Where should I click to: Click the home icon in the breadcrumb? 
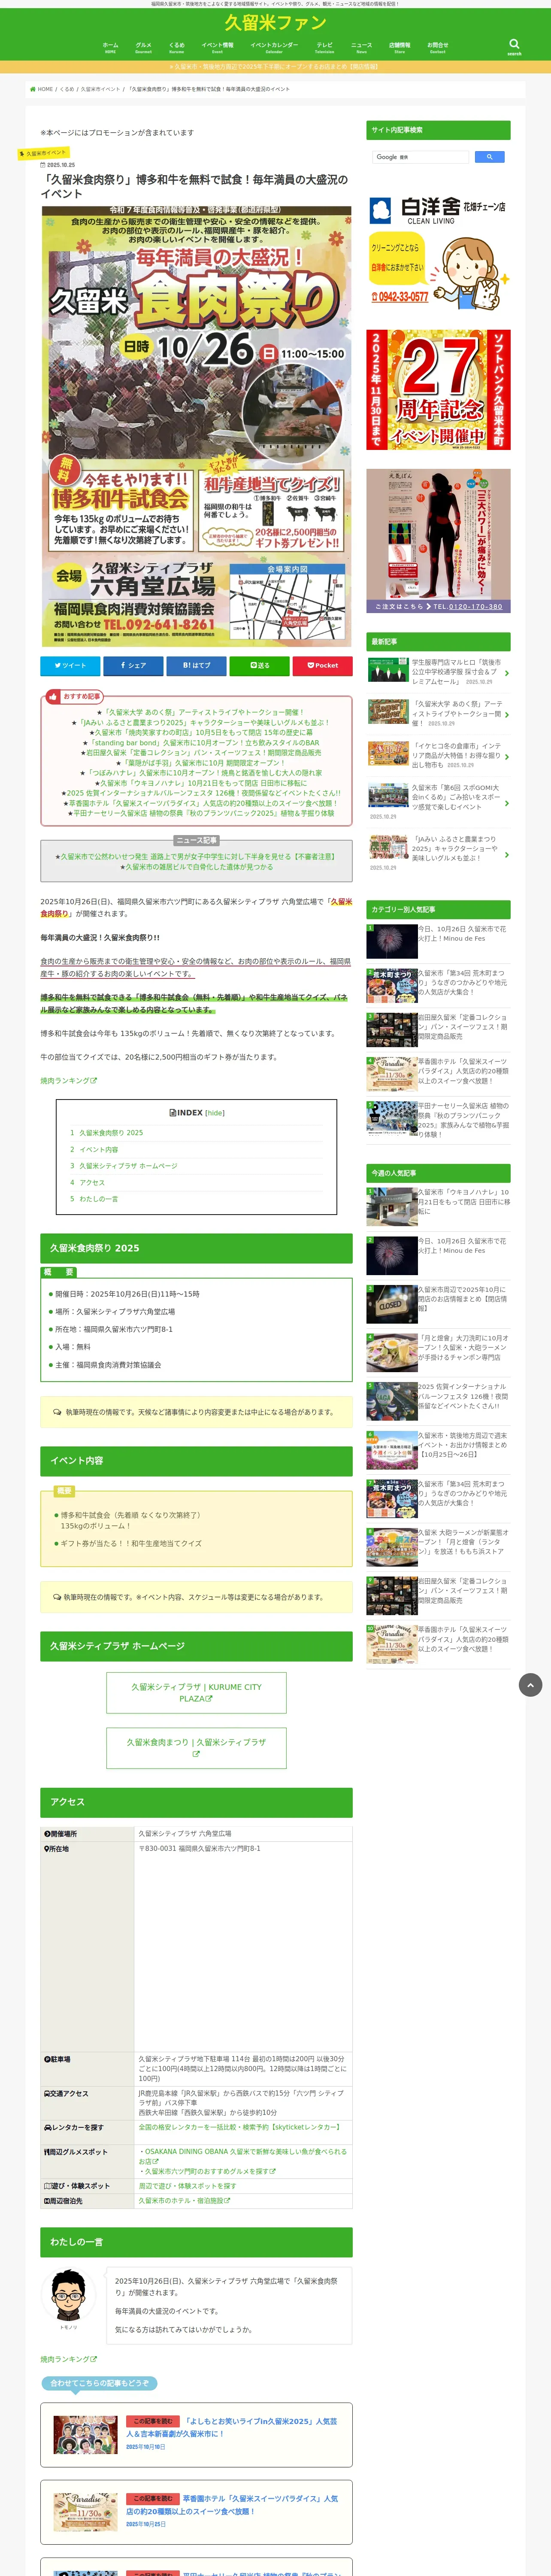tap(32, 89)
